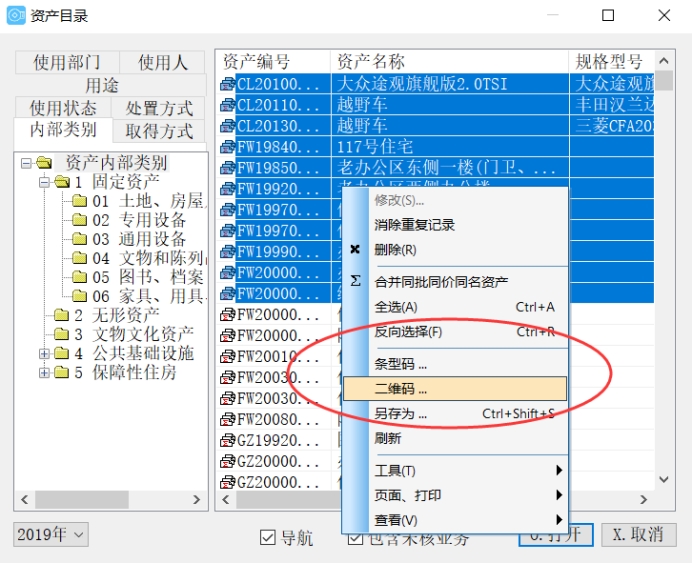This screenshot has height=564, width=692.
Task: Click folder icon for 2 无形资产
Action: click(x=61, y=315)
